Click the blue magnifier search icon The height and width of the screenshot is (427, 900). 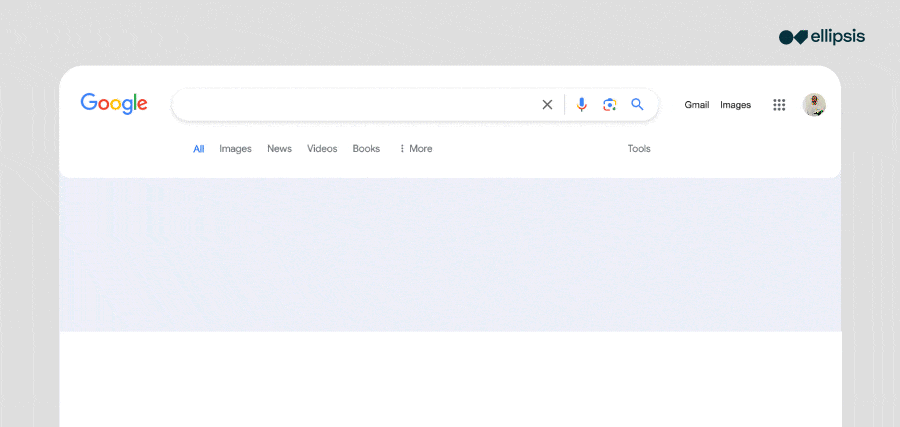click(x=637, y=105)
